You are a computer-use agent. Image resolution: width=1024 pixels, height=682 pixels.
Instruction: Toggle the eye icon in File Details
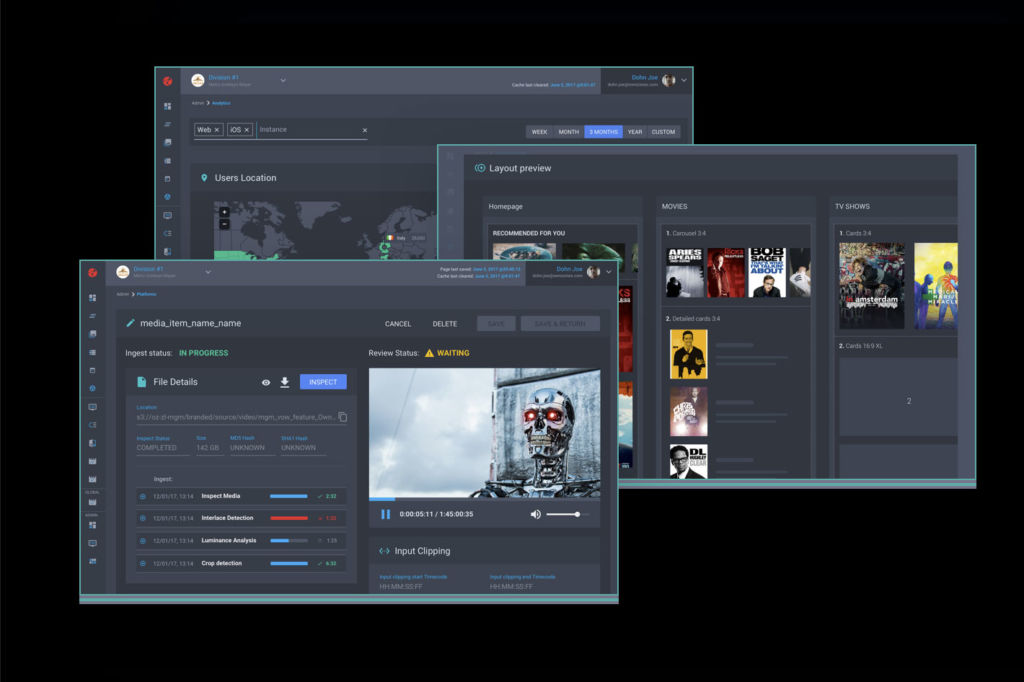266,382
